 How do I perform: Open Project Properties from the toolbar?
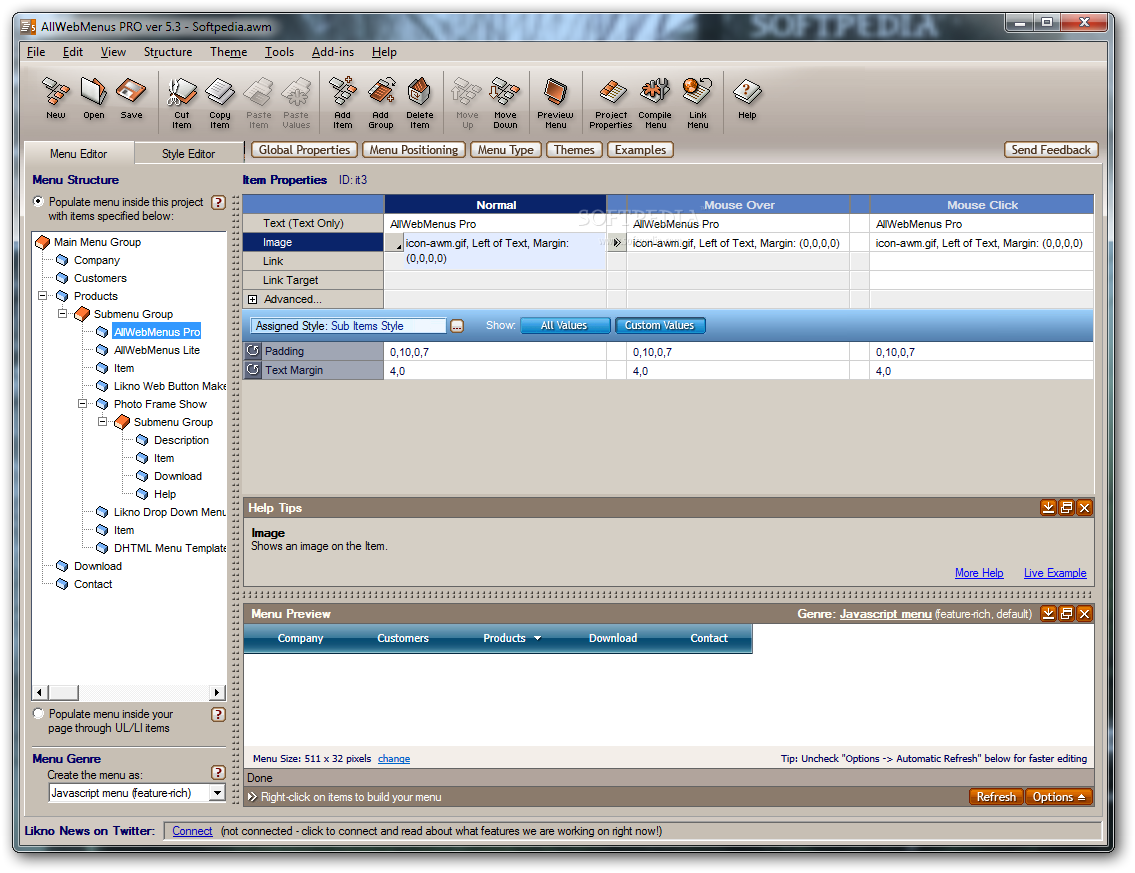611,104
